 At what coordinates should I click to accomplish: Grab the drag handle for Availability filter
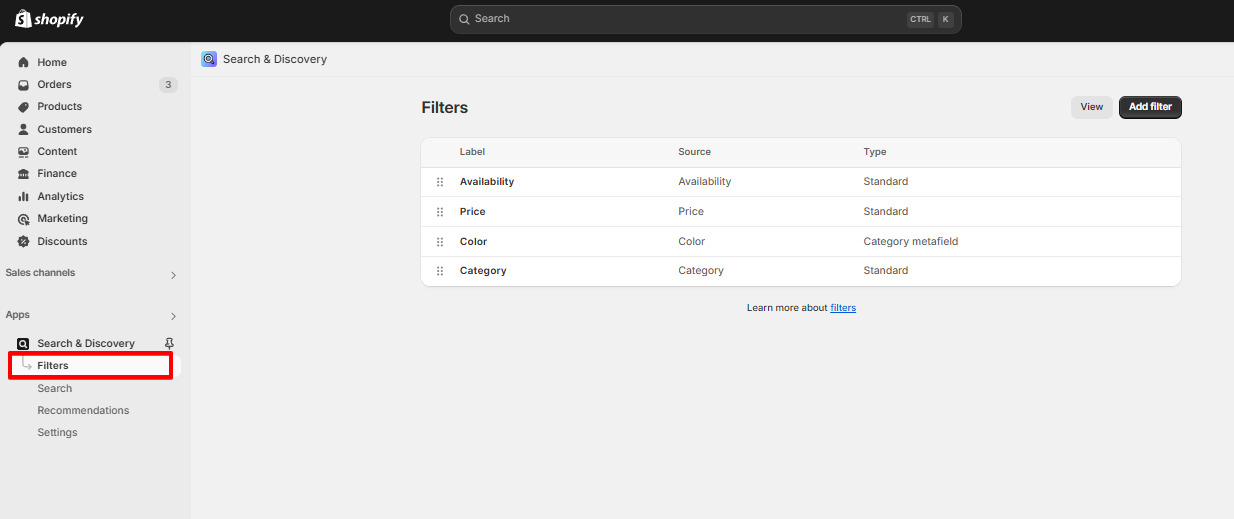440,182
